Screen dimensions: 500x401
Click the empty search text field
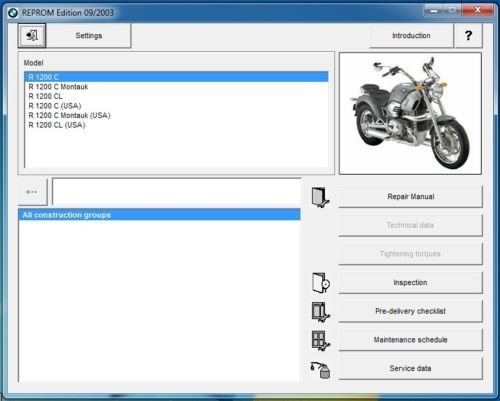177,192
